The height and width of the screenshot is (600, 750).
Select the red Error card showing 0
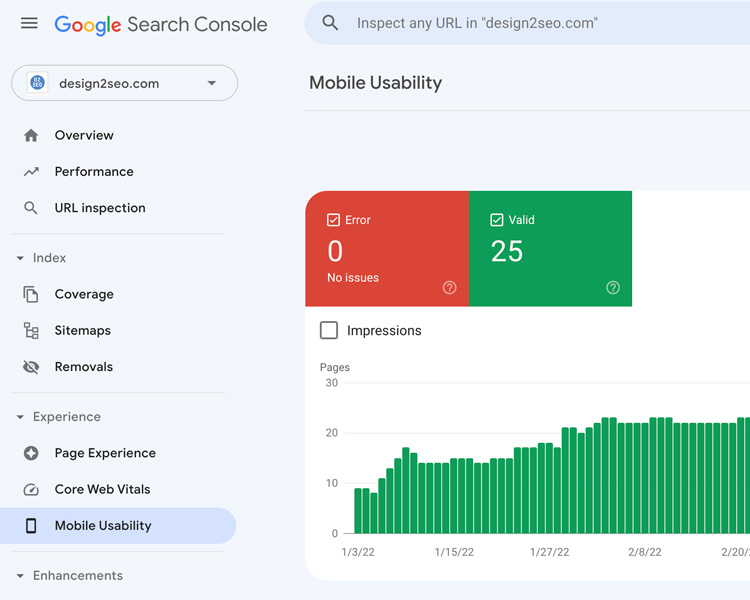[x=387, y=248]
